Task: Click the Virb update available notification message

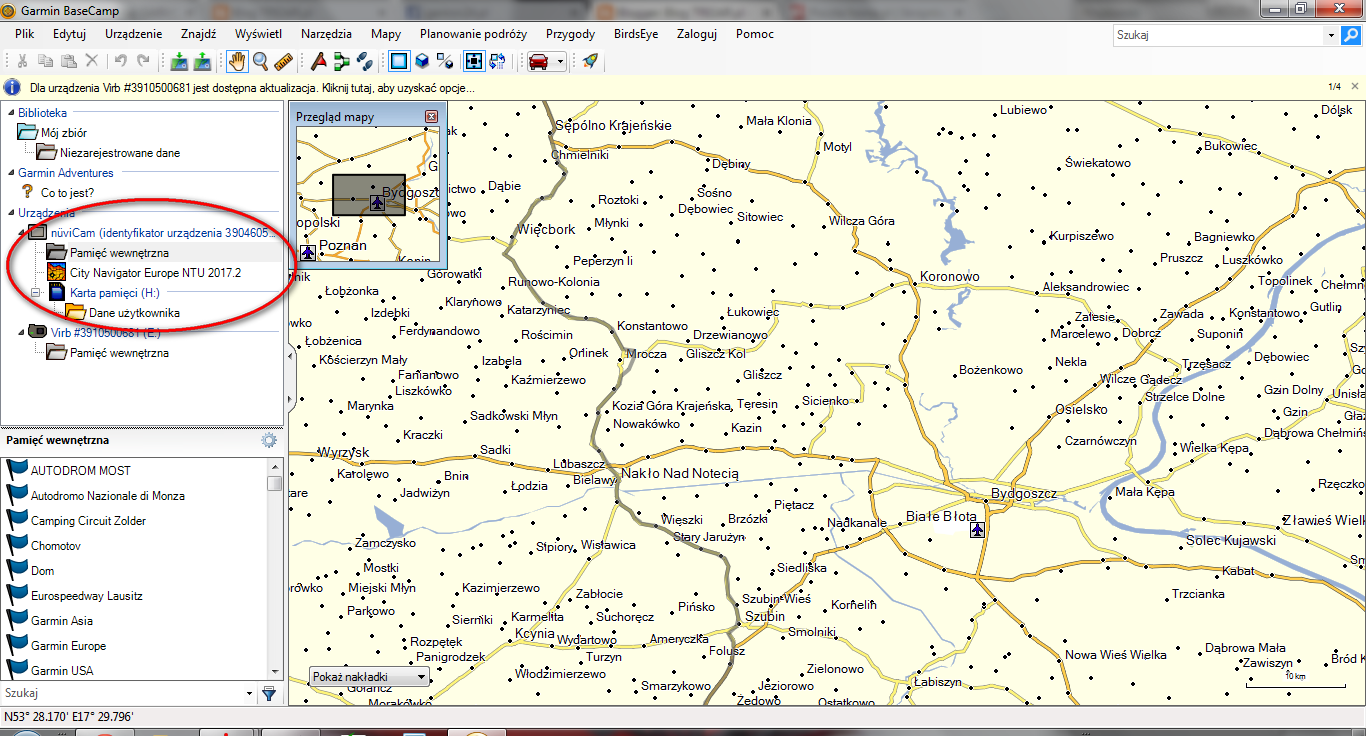Action: pos(252,88)
